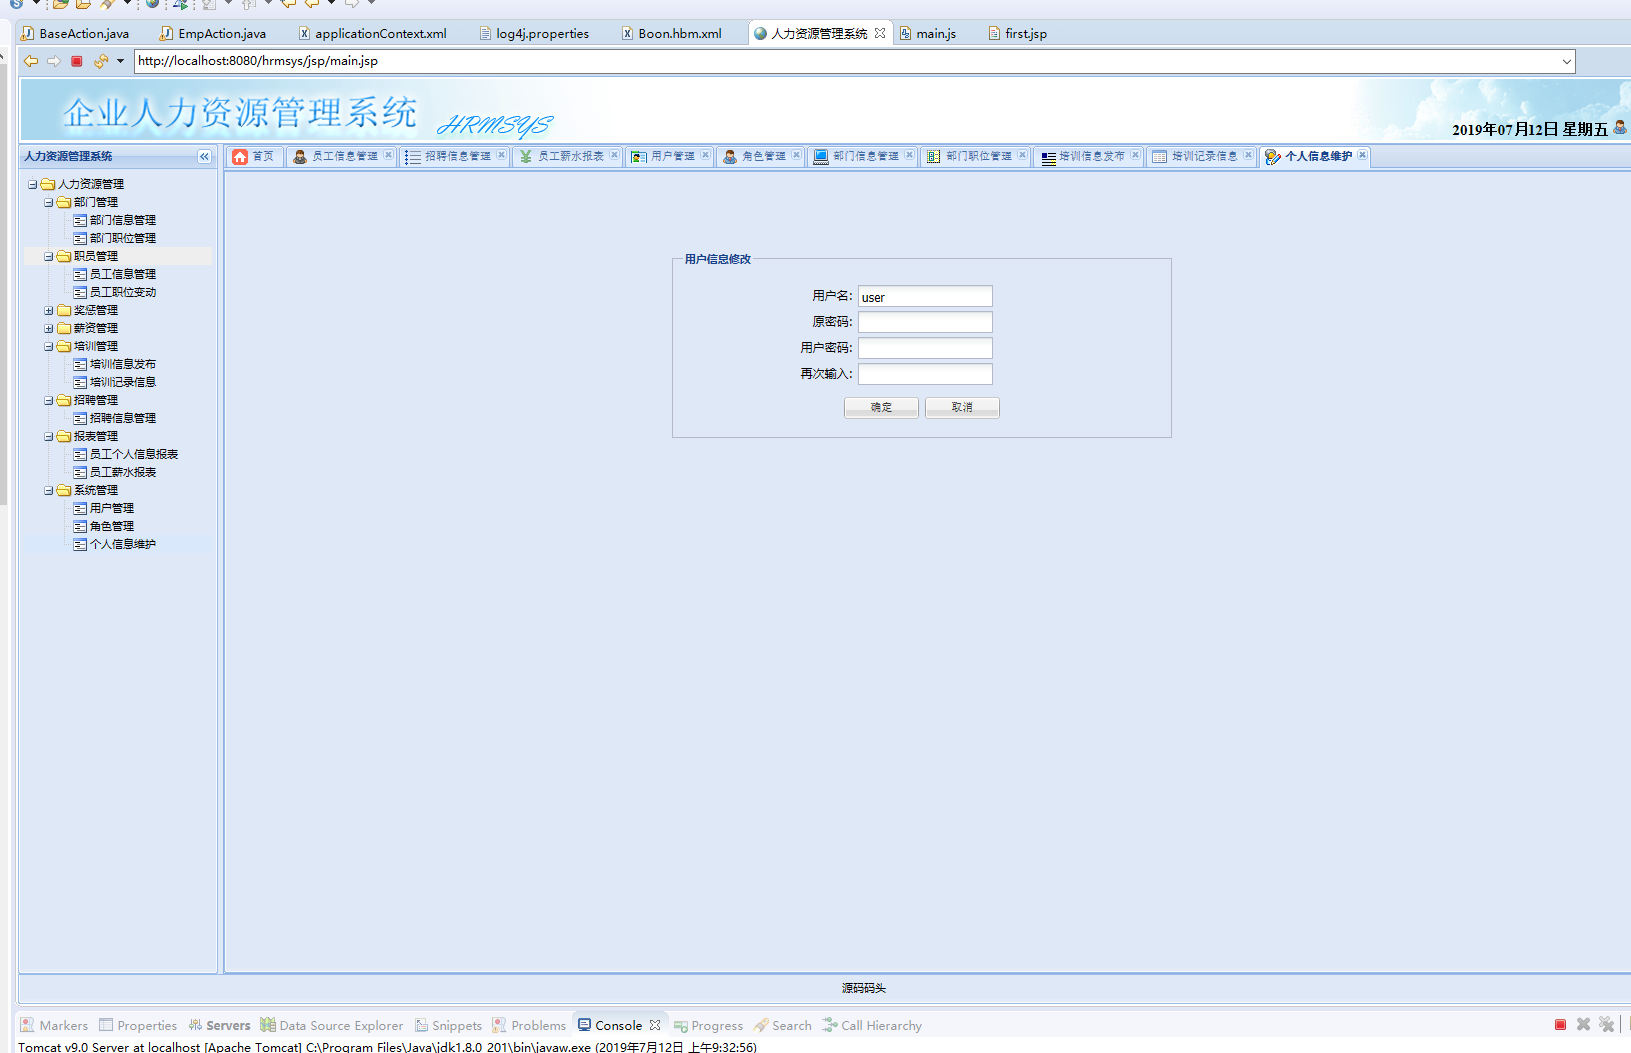Expand the 薪资管理 folder
The height and width of the screenshot is (1053, 1631).
[x=49, y=328]
